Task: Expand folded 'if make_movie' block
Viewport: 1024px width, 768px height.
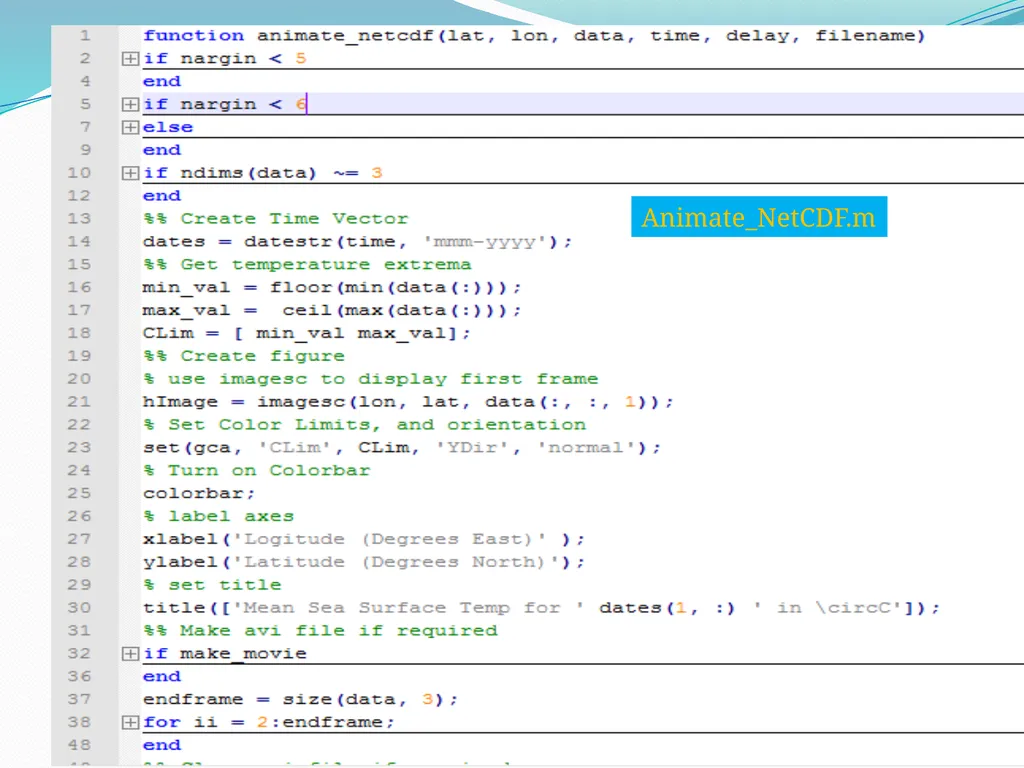Action: (x=130, y=654)
